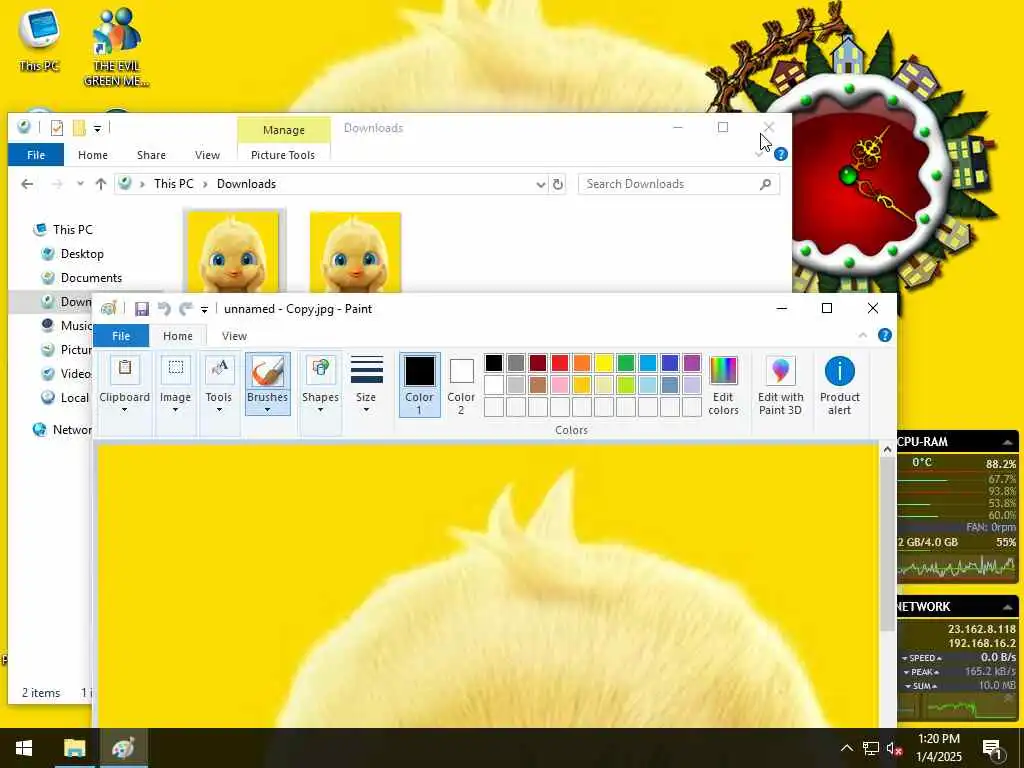Open the Explorer View tab
Image resolution: width=1024 pixels, height=768 pixels.
pyautogui.click(x=207, y=155)
